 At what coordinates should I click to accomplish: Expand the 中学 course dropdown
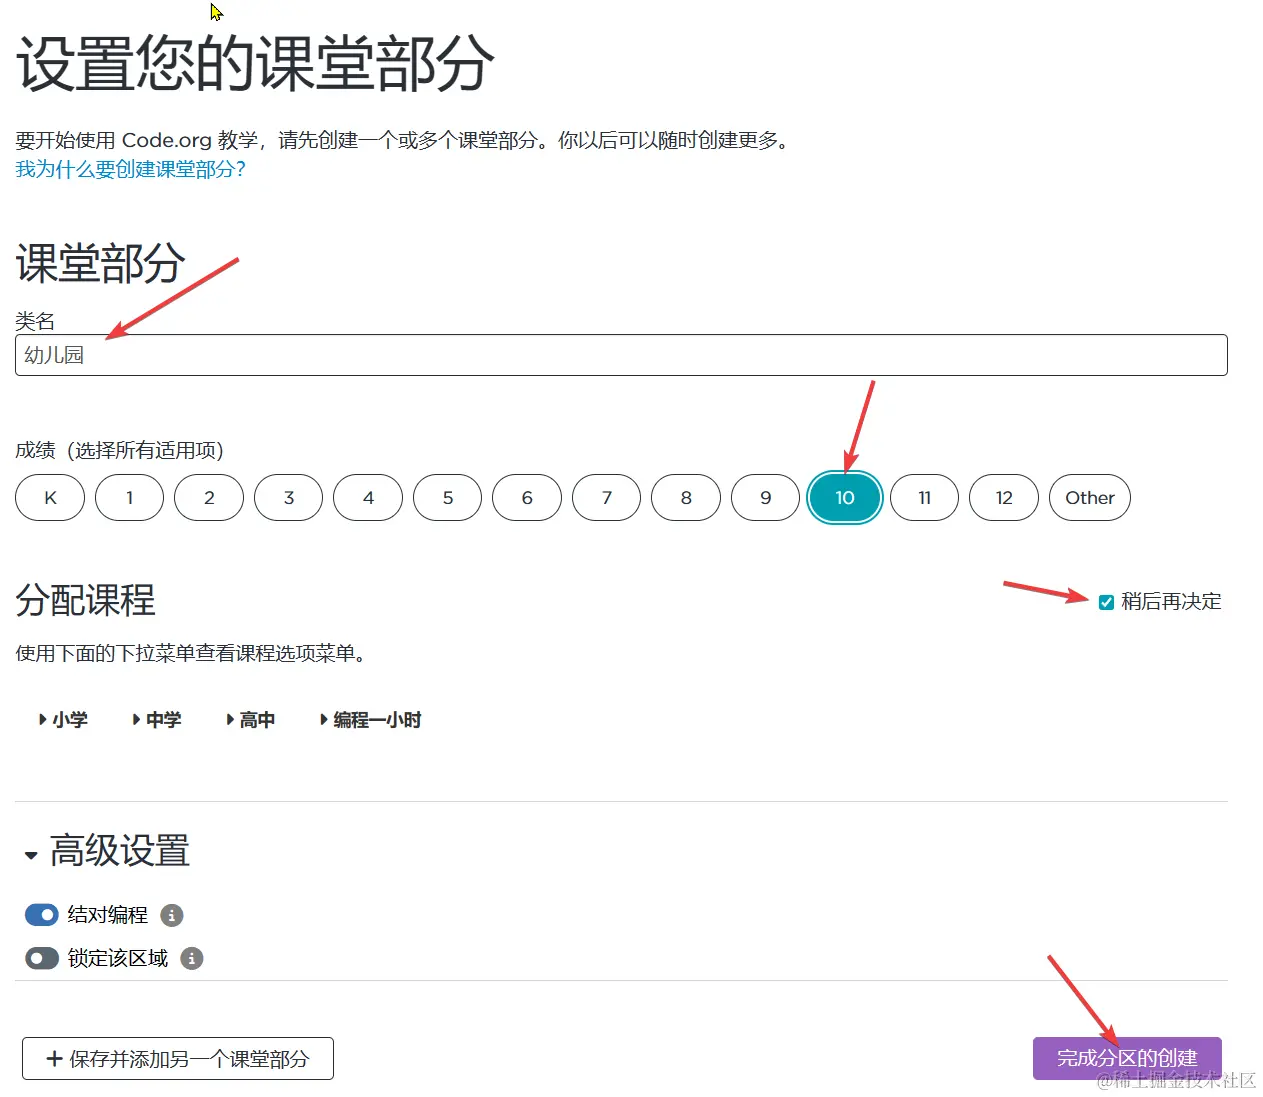[x=158, y=719]
